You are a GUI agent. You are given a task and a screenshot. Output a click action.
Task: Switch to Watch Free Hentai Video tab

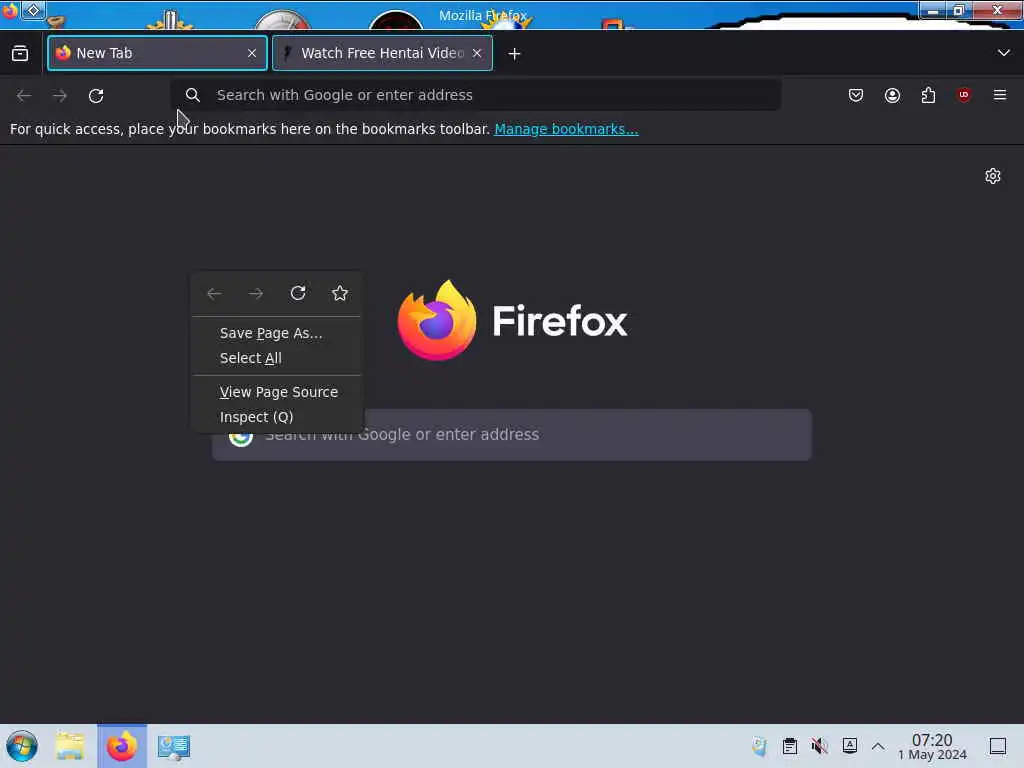click(x=382, y=53)
